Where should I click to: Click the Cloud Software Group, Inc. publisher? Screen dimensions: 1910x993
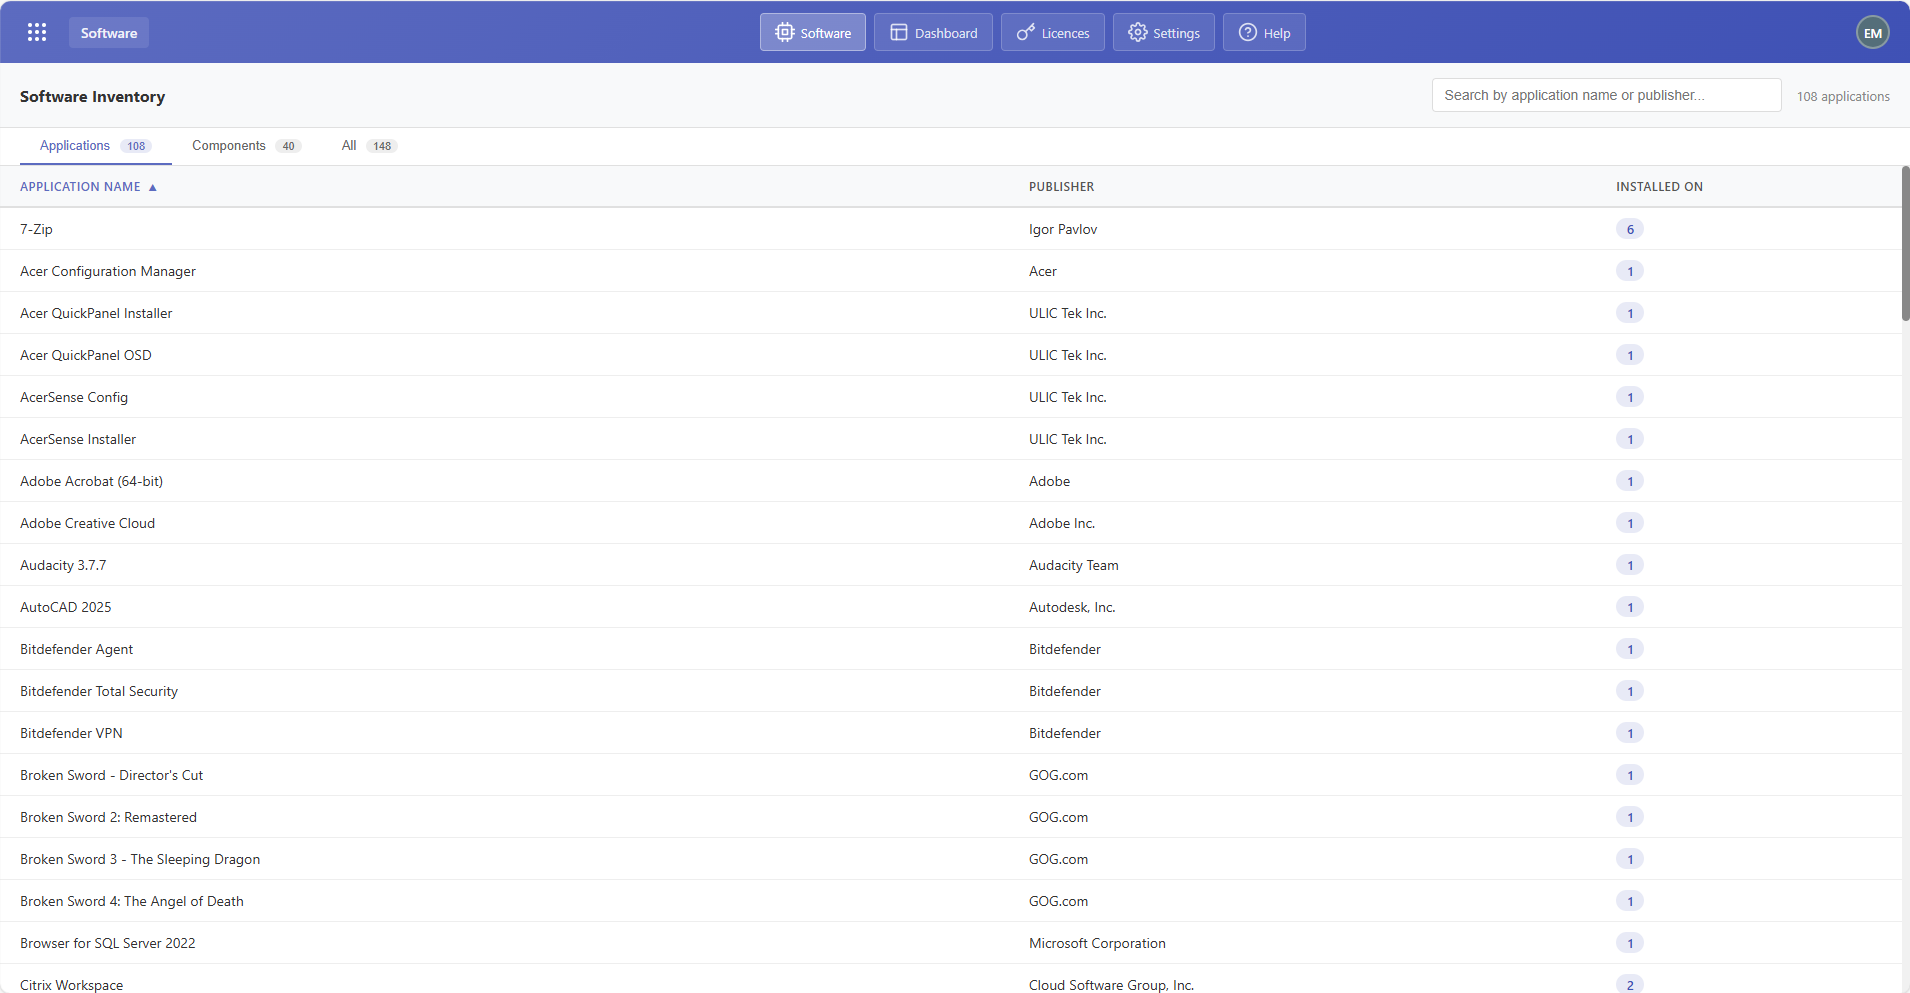tap(1111, 985)
